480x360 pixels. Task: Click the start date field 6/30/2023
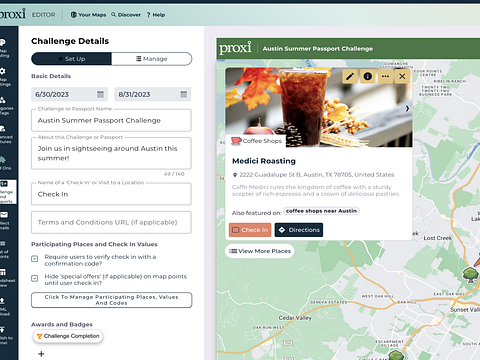click(x=69, y=94)
